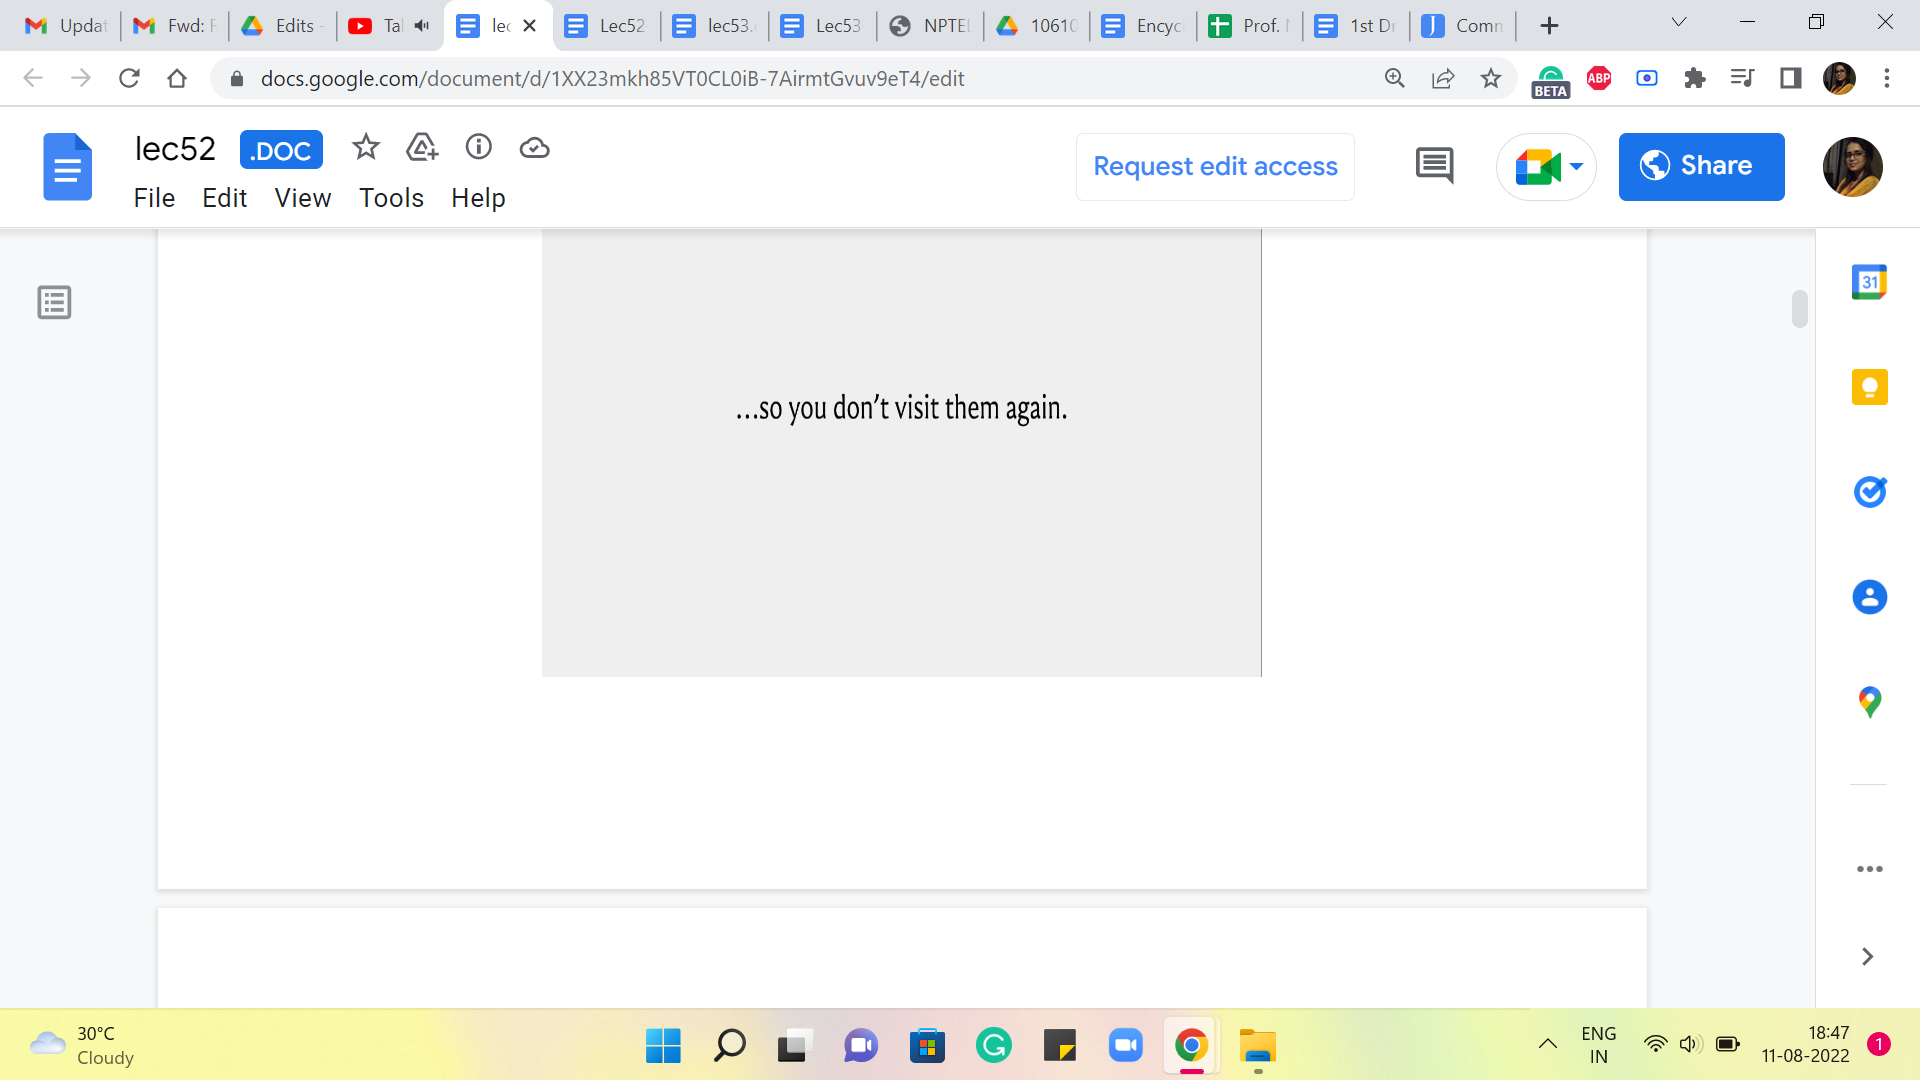Show the document outline icon
1920x1080 pixels.
coord(54,302)
